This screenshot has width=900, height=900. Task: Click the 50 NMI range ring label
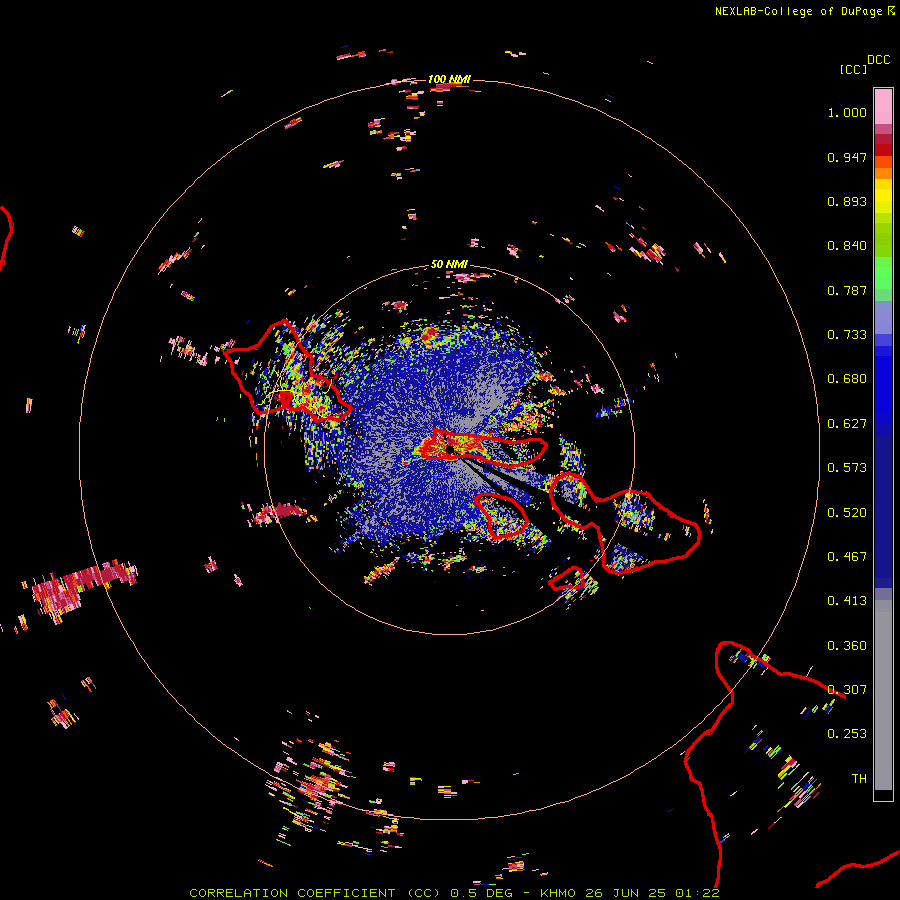click(x=449, y=264)
